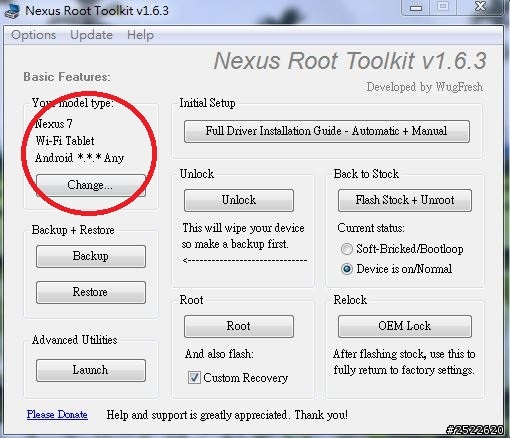Click 'Help and support is greatly appreciated' text

pyautogui.click(x=197, y=415)
